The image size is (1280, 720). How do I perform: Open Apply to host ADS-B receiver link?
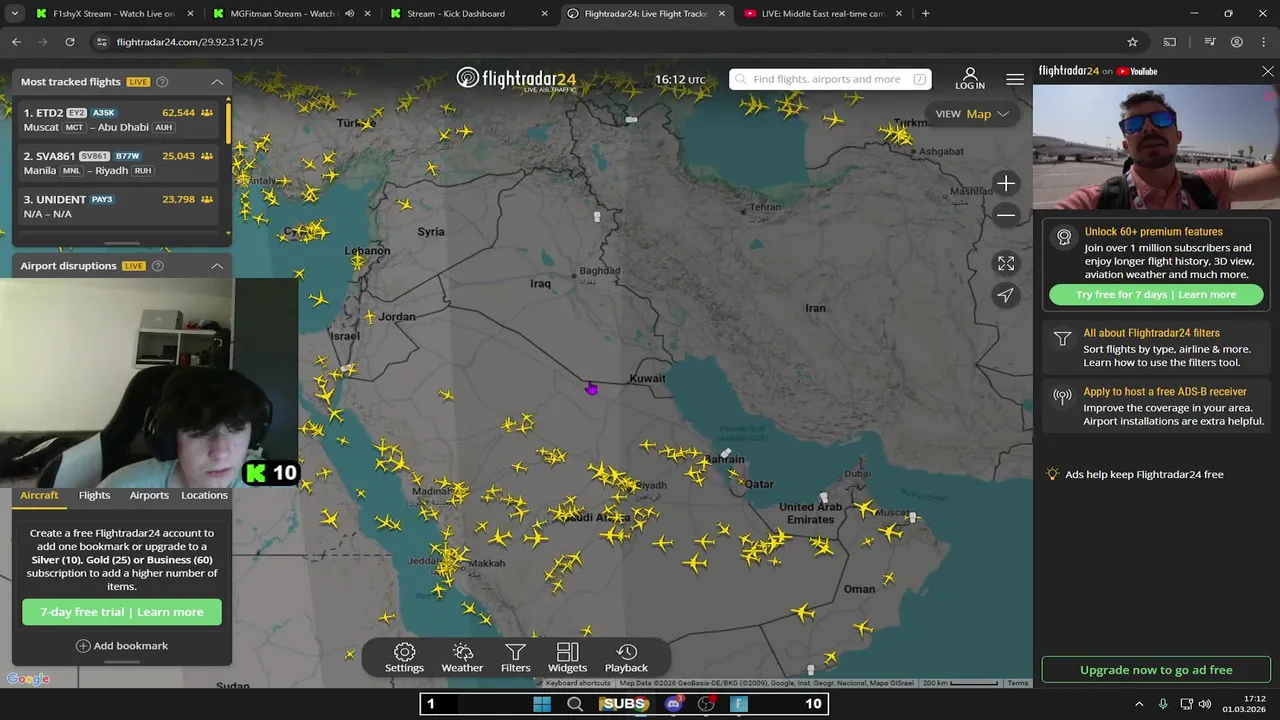coord(1157,407)
